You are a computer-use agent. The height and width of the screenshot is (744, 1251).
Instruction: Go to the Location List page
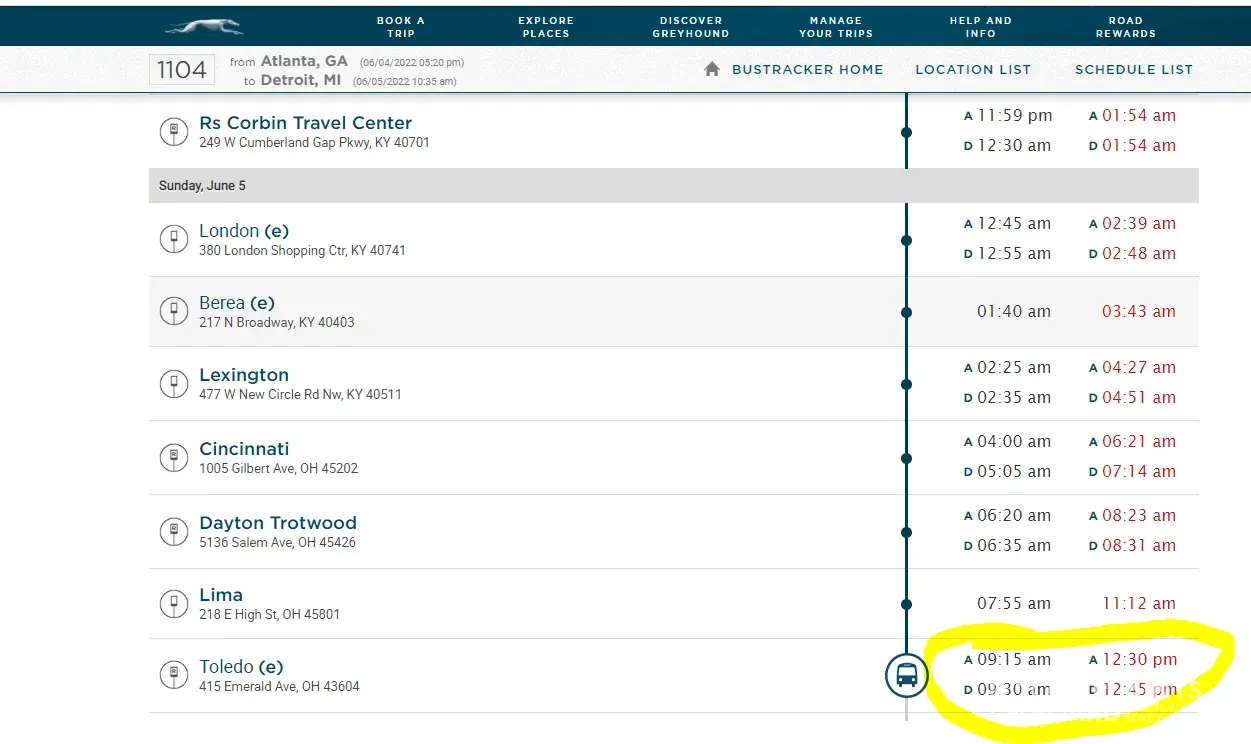pyautogui.click(x=973, y=70)
